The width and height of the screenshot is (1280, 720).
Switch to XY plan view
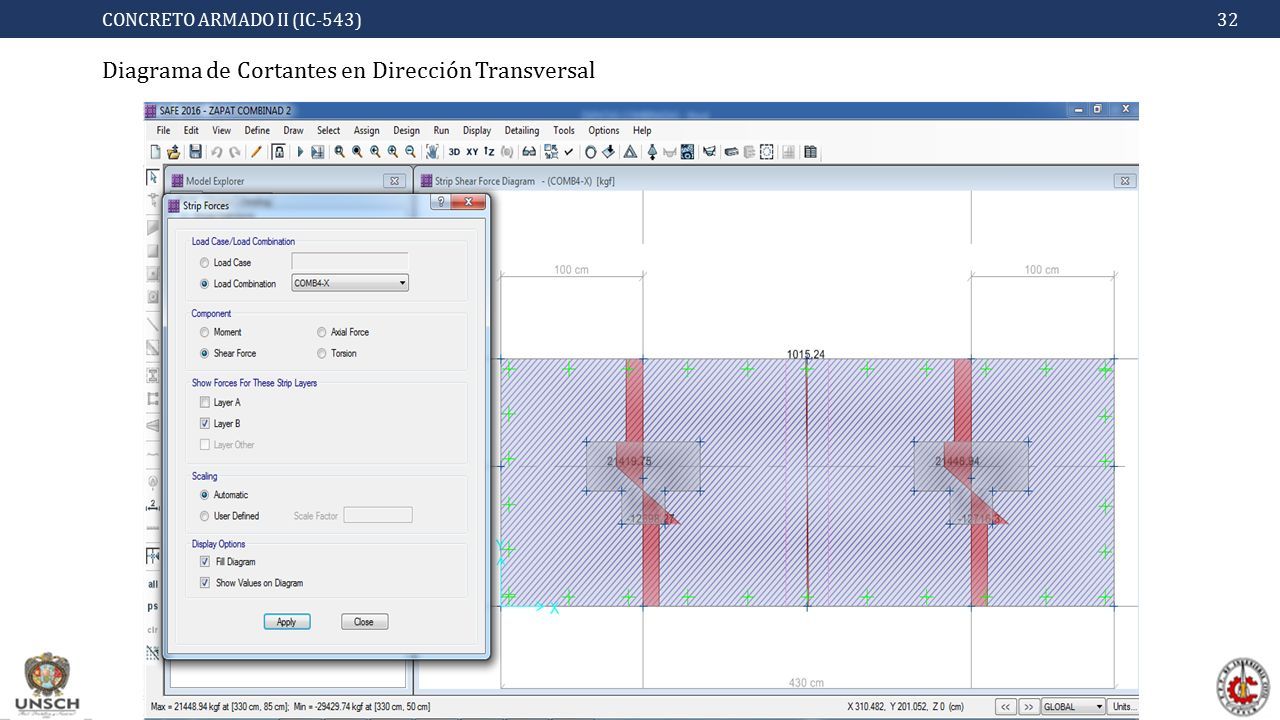(x=471, y=152)
